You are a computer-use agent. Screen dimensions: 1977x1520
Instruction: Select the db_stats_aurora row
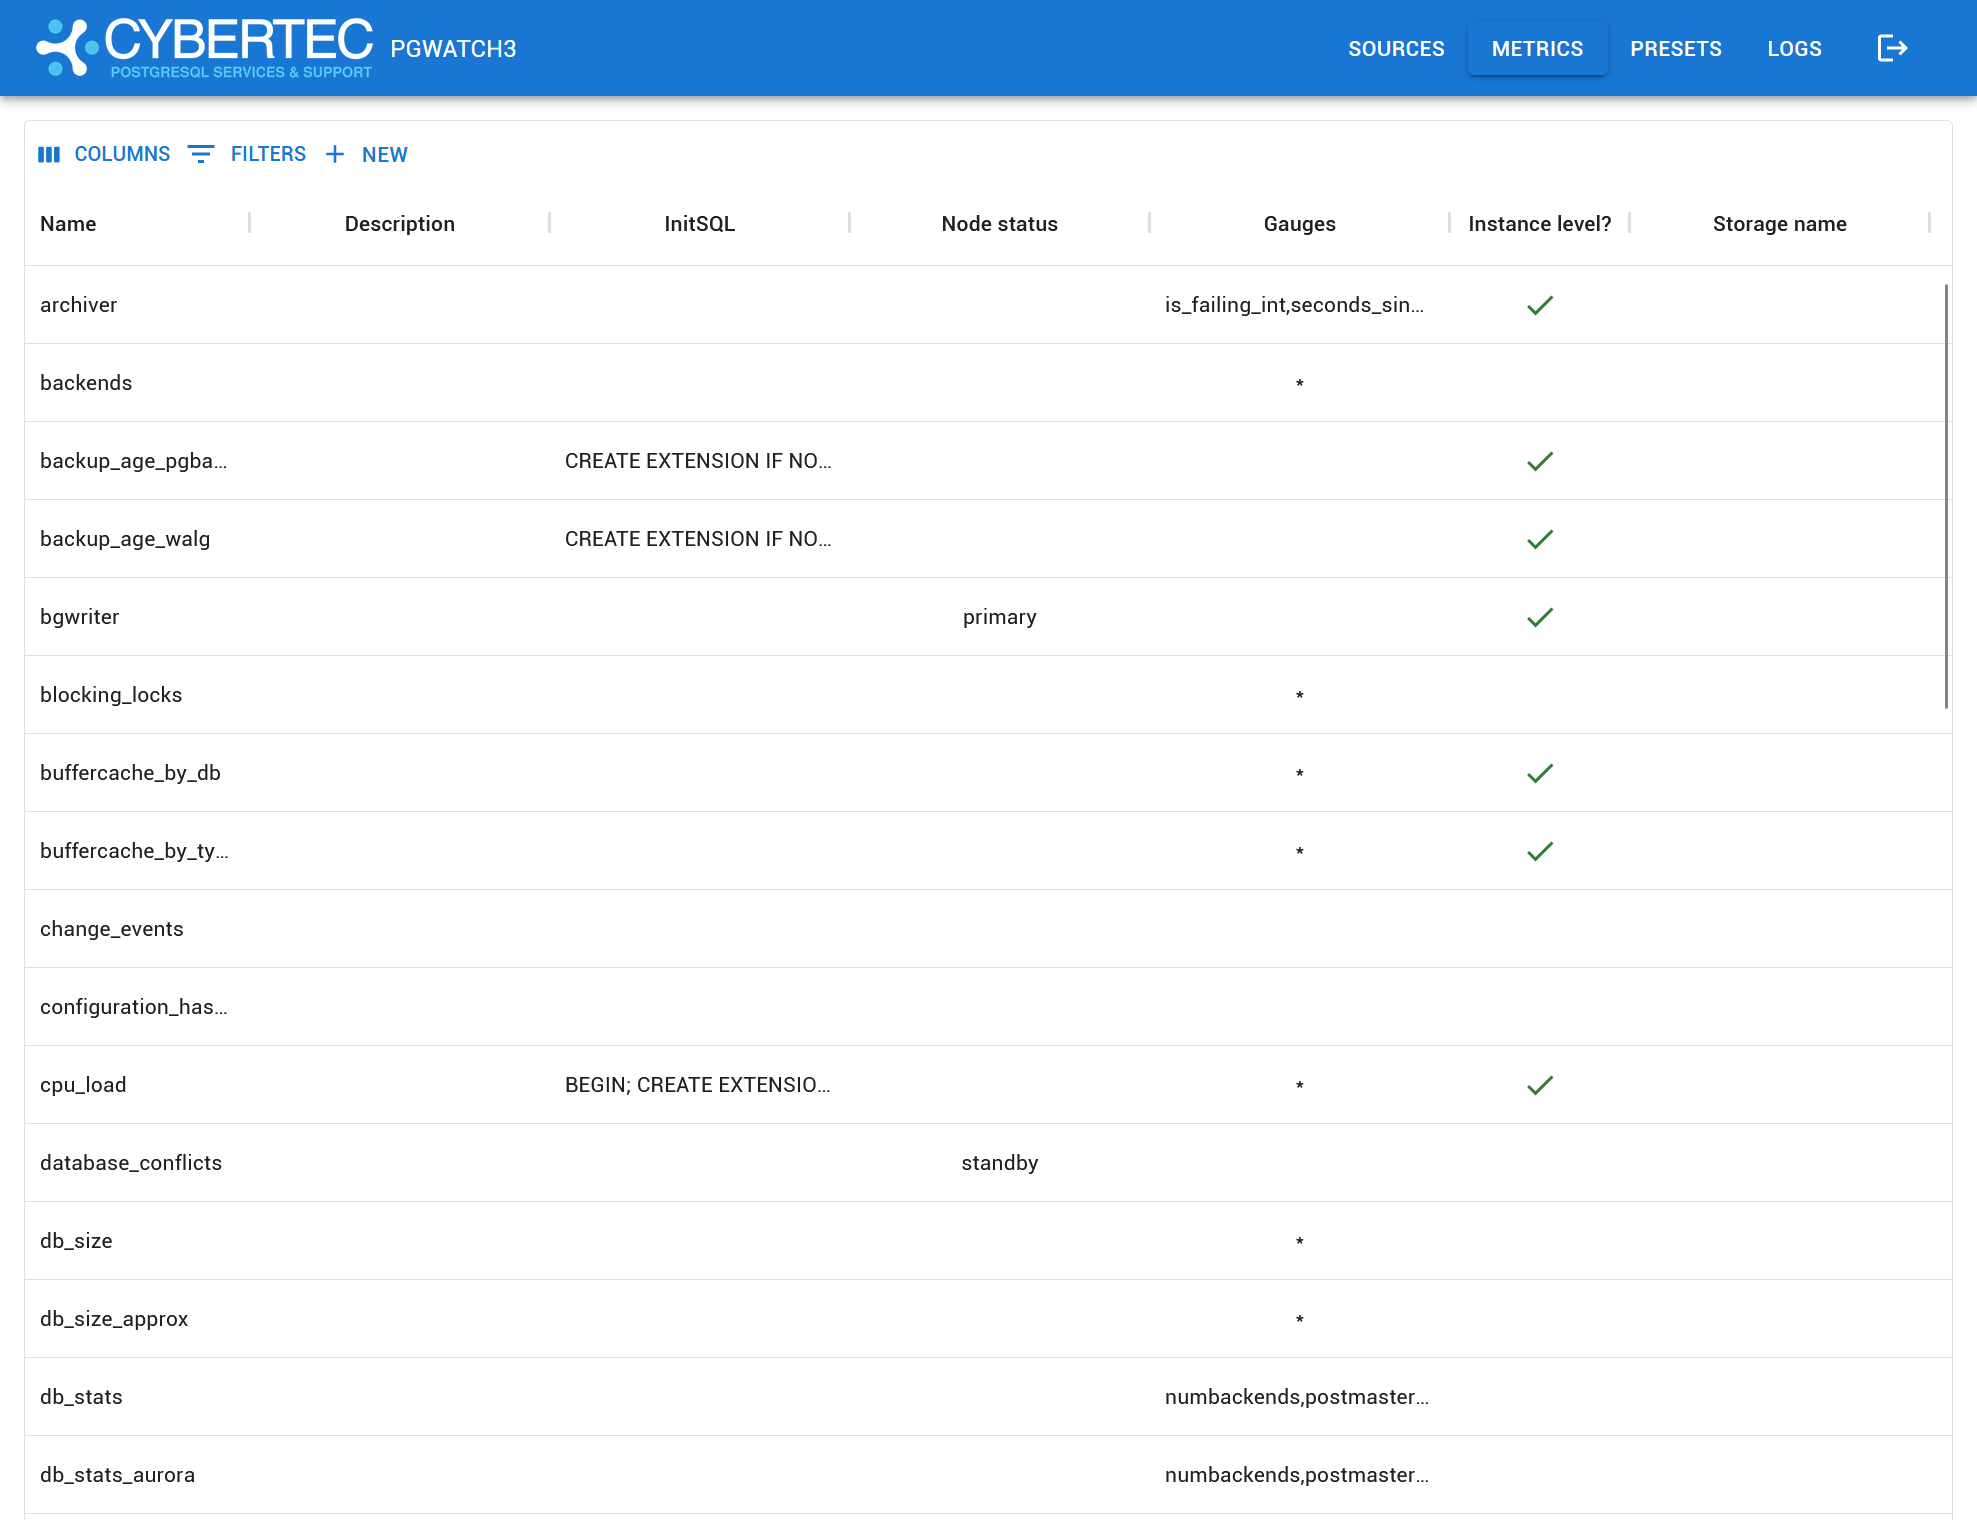click(x=117, y=1475)
